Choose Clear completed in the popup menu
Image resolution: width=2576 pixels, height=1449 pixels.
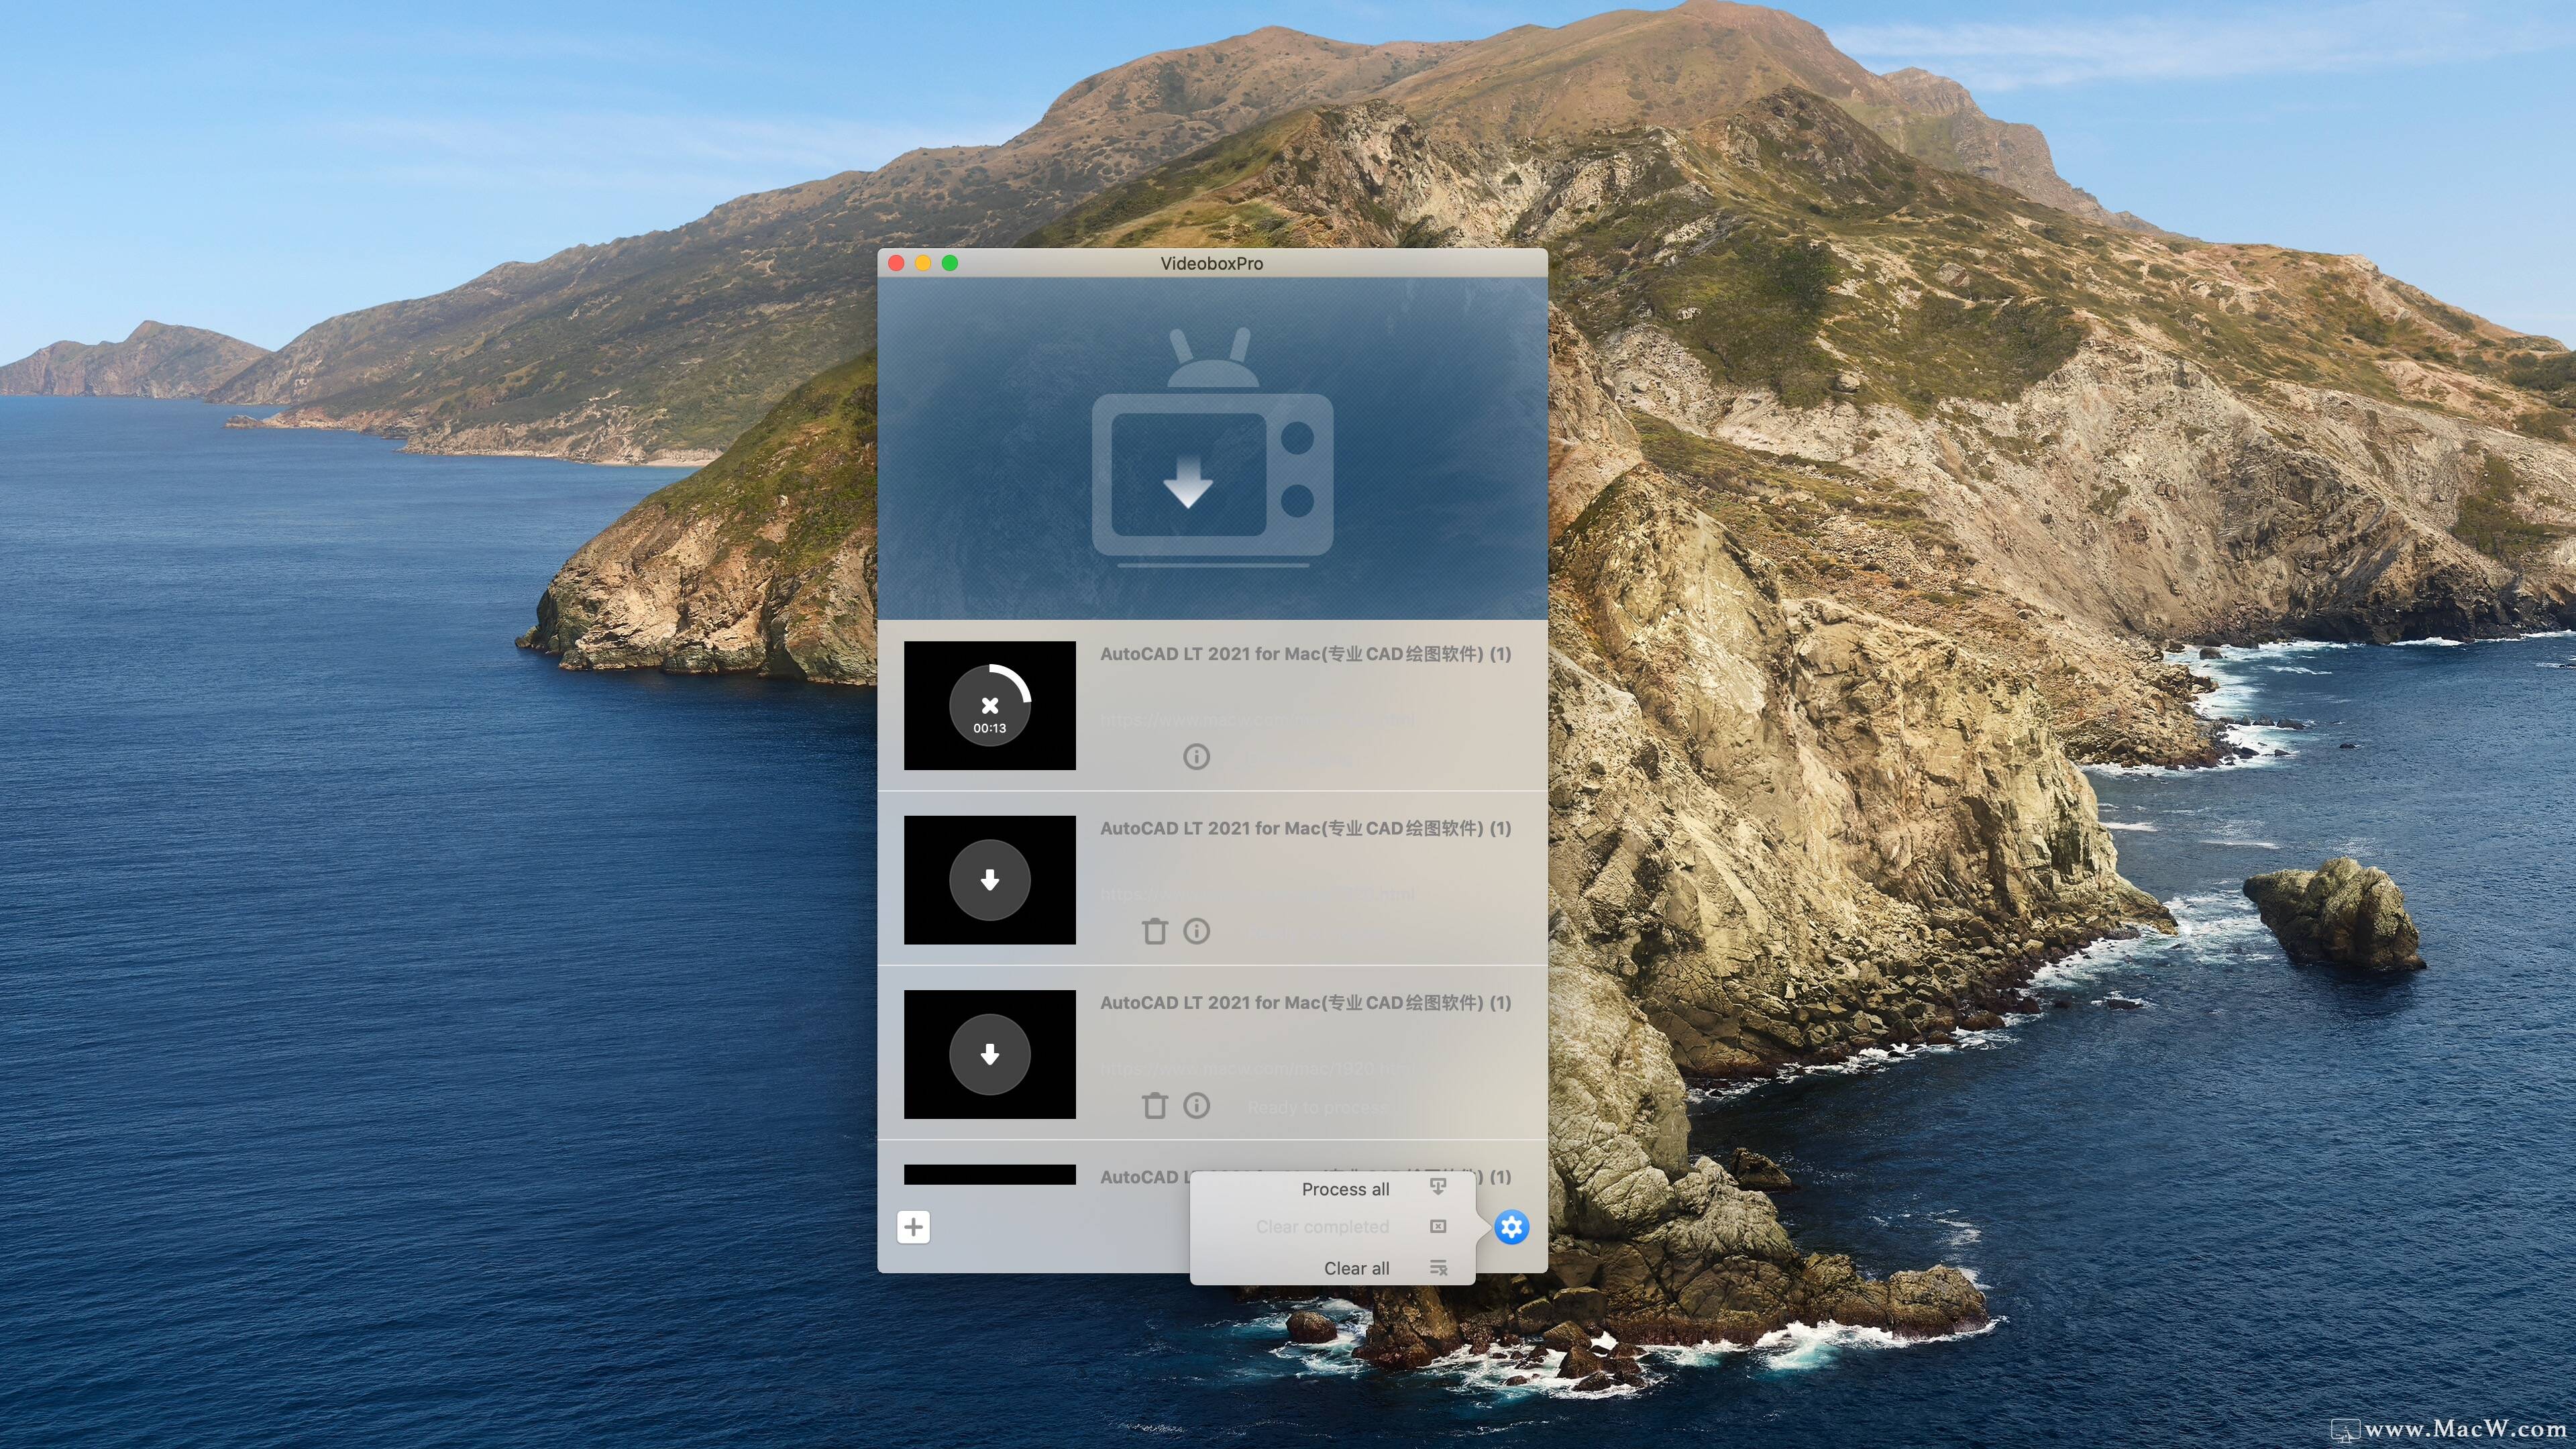tap(1322, 1227)
